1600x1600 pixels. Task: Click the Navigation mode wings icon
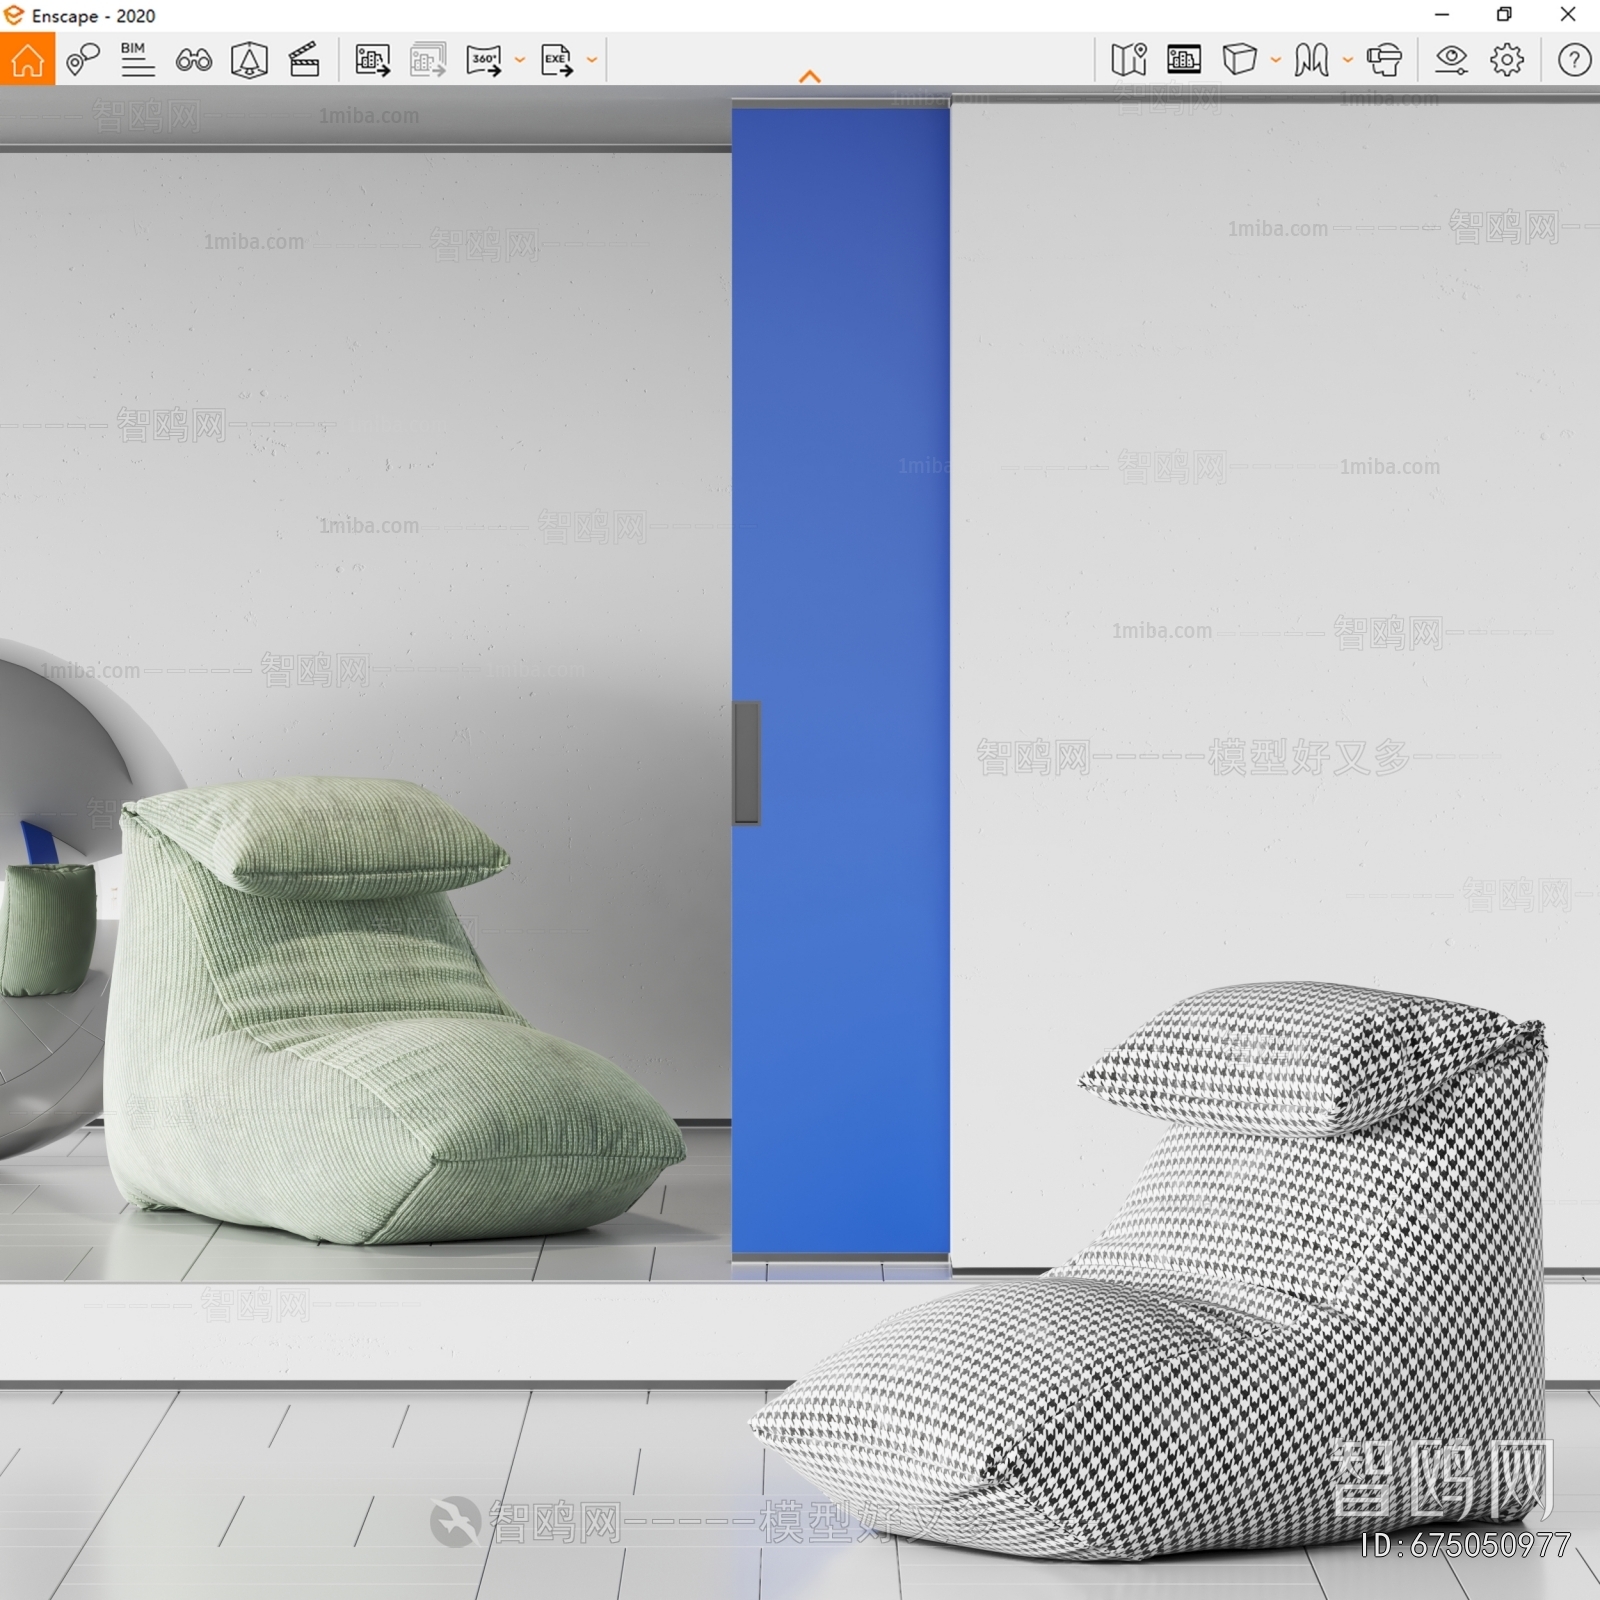pos(1311,60)
